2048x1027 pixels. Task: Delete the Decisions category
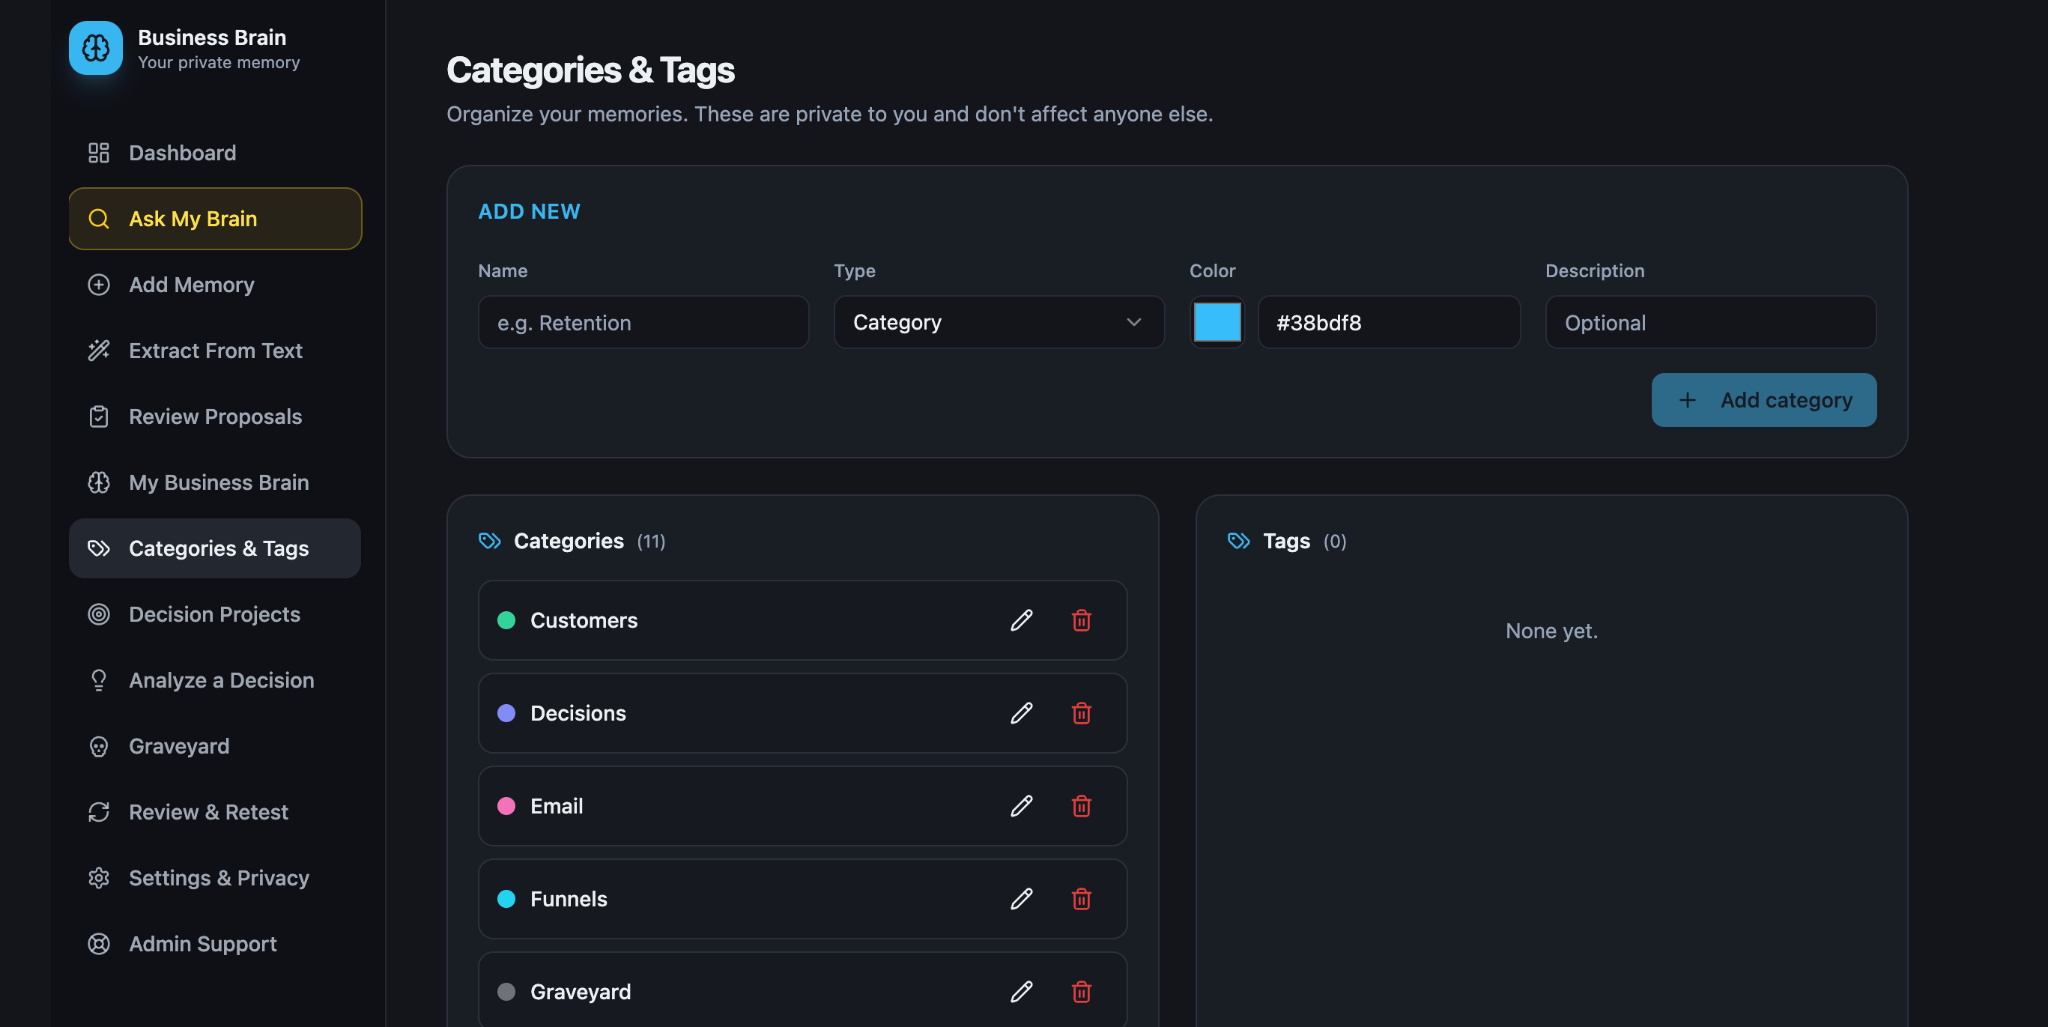click(x=1081, y=713)
